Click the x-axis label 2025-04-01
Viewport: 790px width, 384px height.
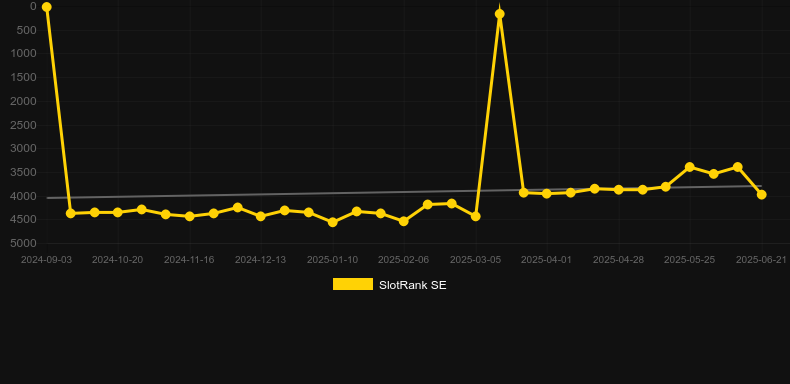pos(546,260)
